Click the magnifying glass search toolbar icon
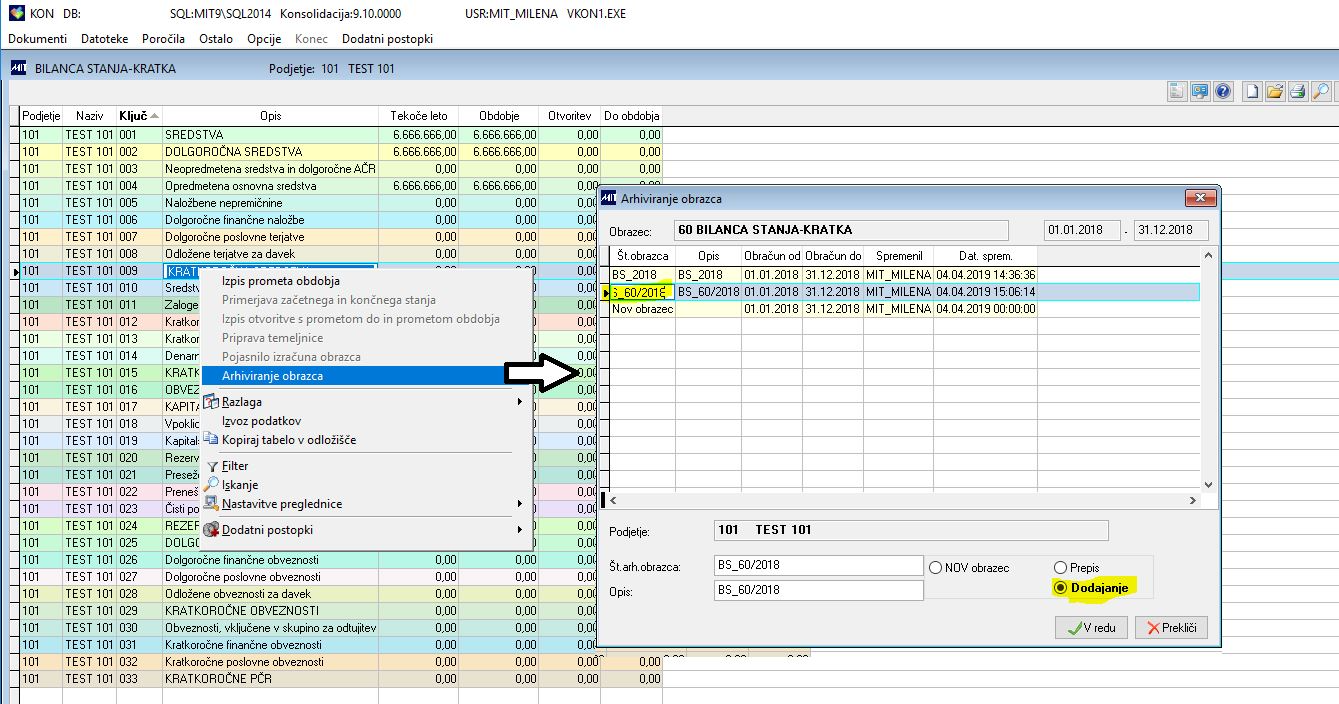1339x704 pixels. 1321,92
